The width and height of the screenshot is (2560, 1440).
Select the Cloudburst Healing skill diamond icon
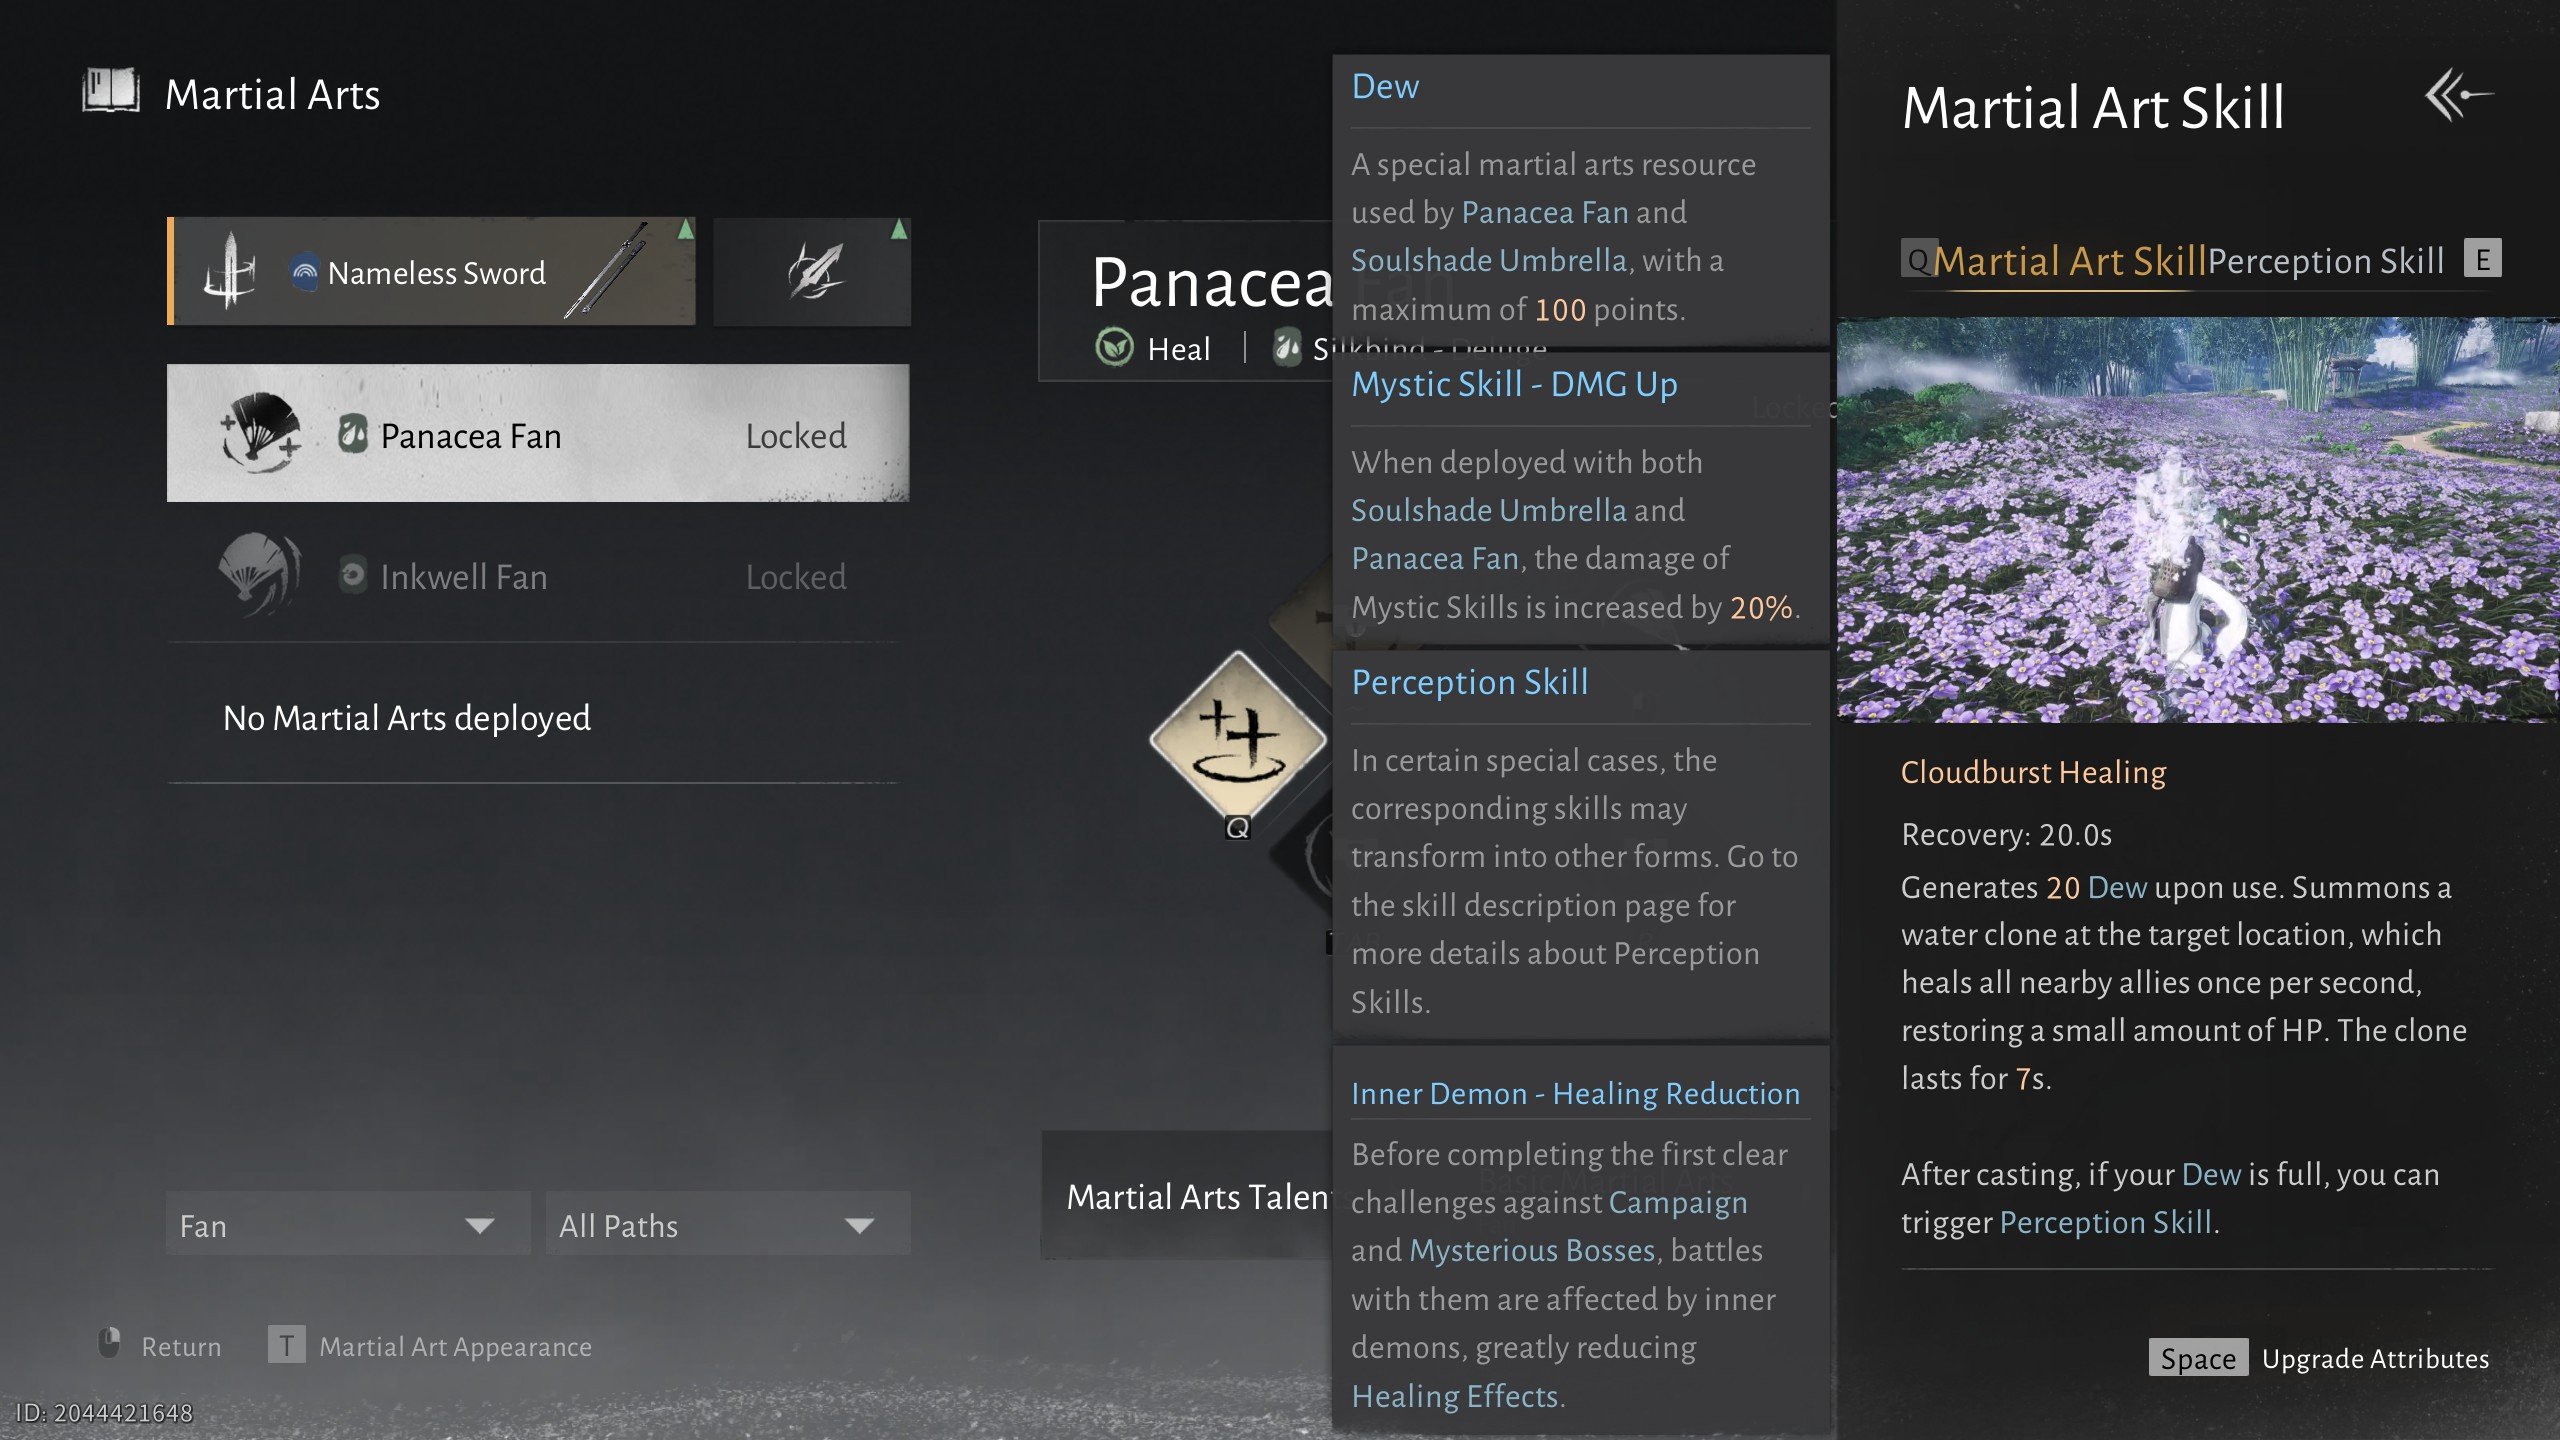tap(1238, 738)
